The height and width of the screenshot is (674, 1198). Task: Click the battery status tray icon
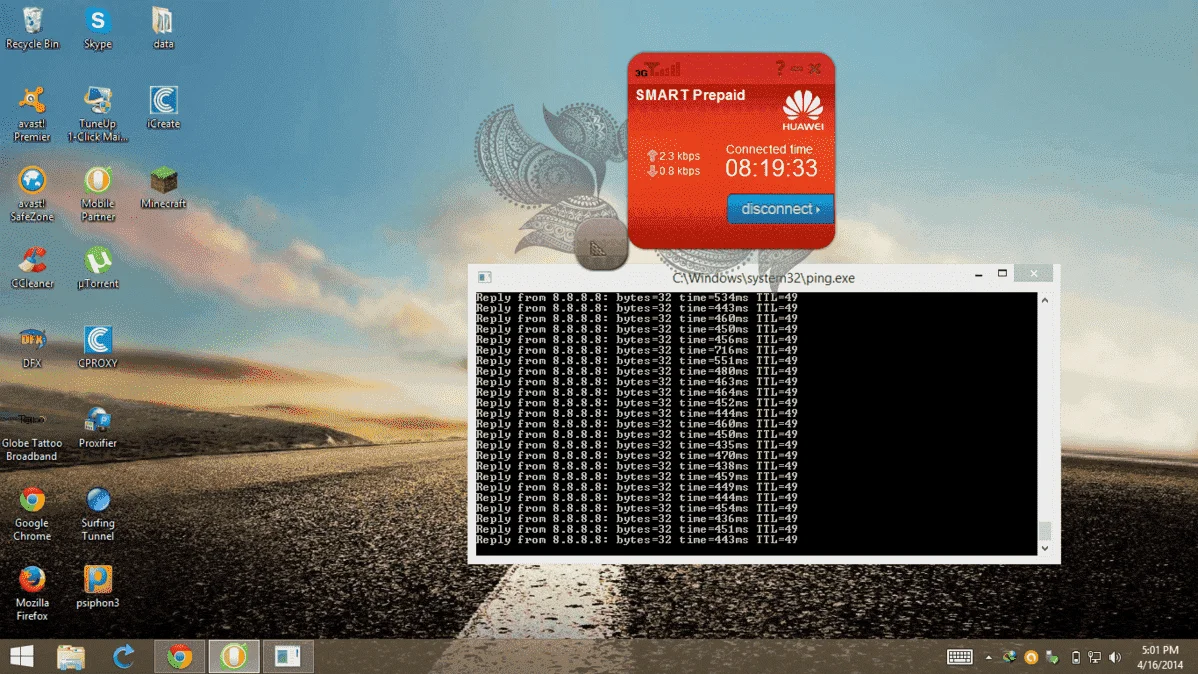pos(1076,657)
